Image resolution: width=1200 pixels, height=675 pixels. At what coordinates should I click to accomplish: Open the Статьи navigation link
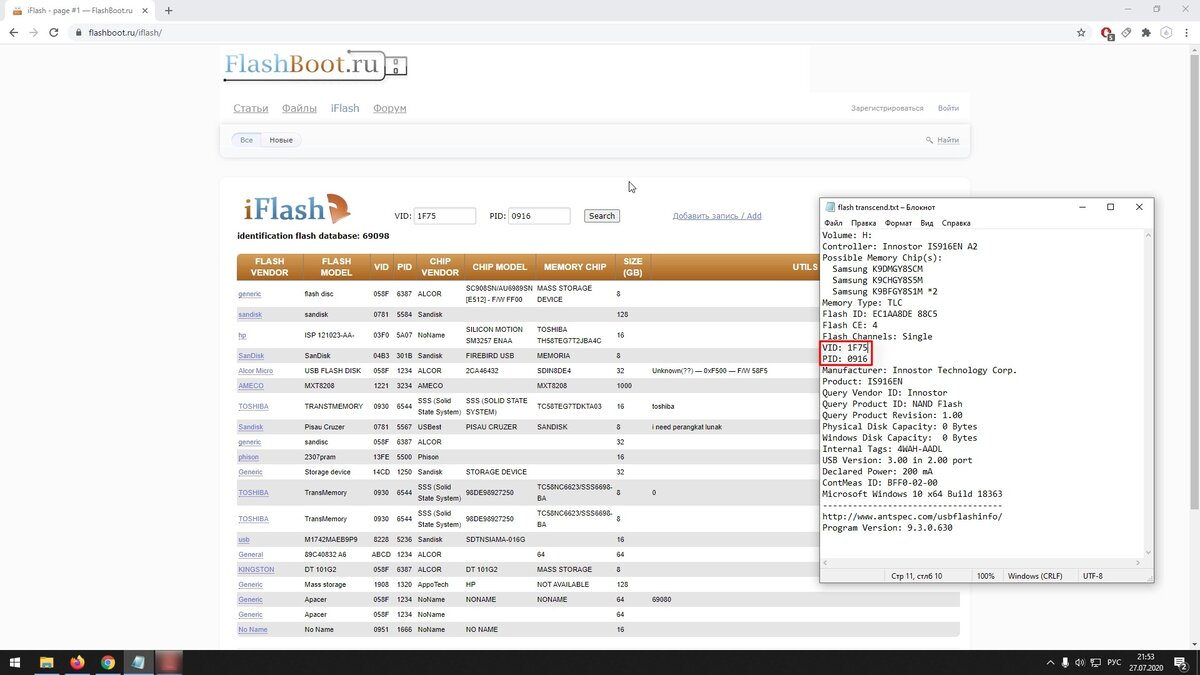(251, 108)
